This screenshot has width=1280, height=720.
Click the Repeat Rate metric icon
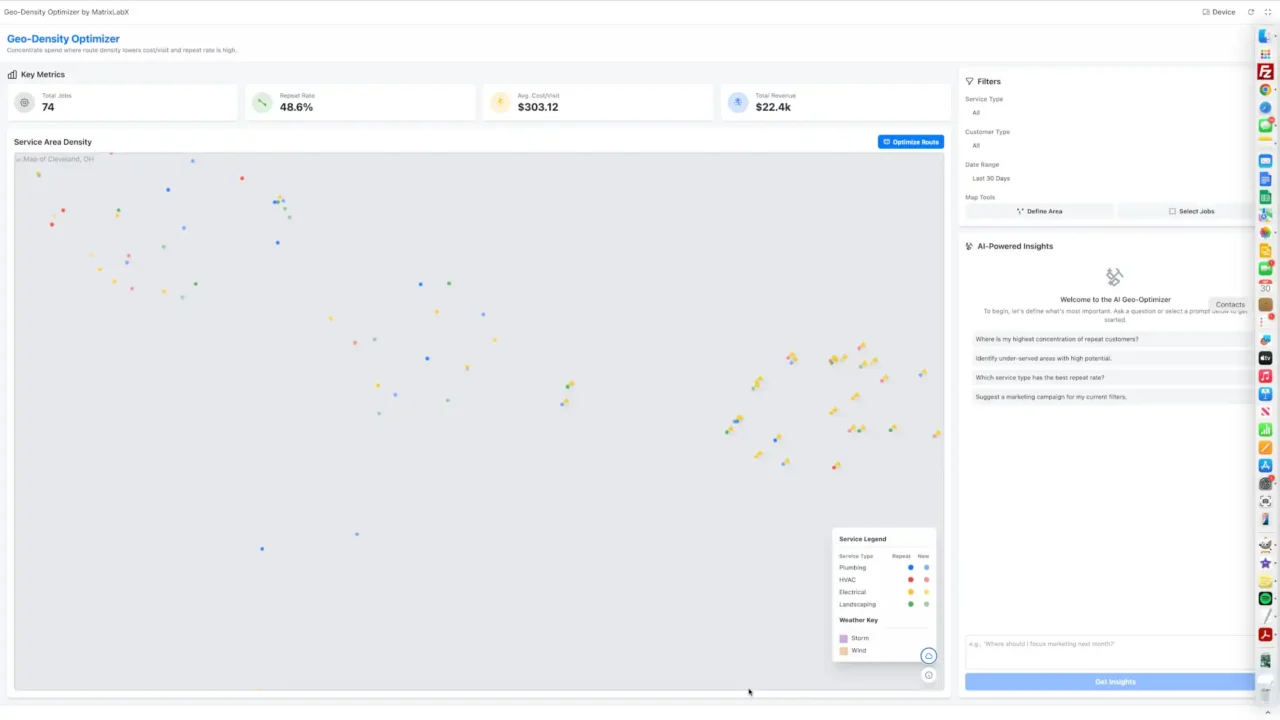pos(262,102)
